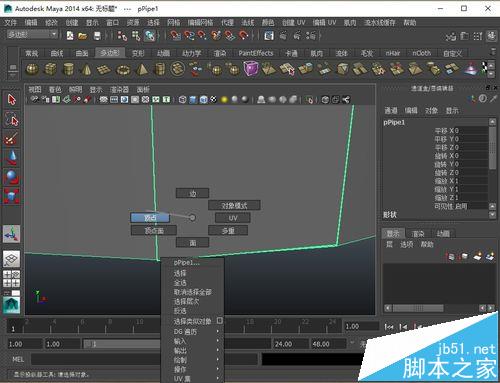Click the purple cube shelf icon
The image size is (500, 383).
(251, 69)
